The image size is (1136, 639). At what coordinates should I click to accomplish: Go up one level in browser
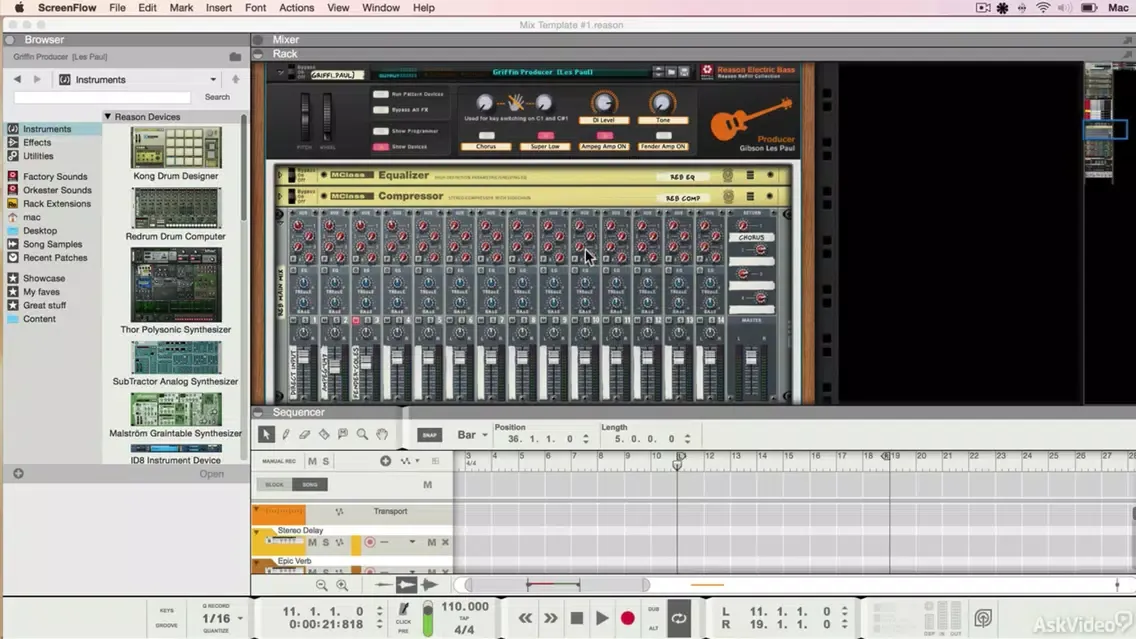point(235,79)
